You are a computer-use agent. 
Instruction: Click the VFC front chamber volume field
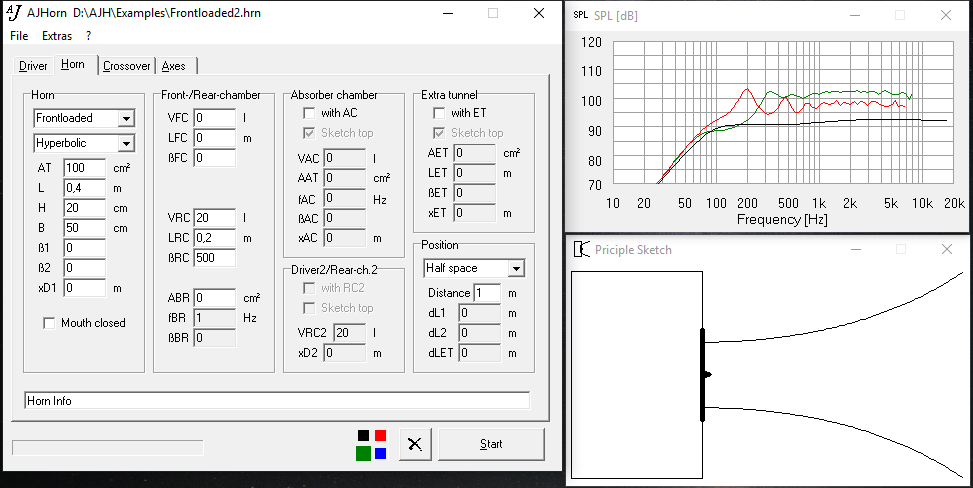point(215,118)
